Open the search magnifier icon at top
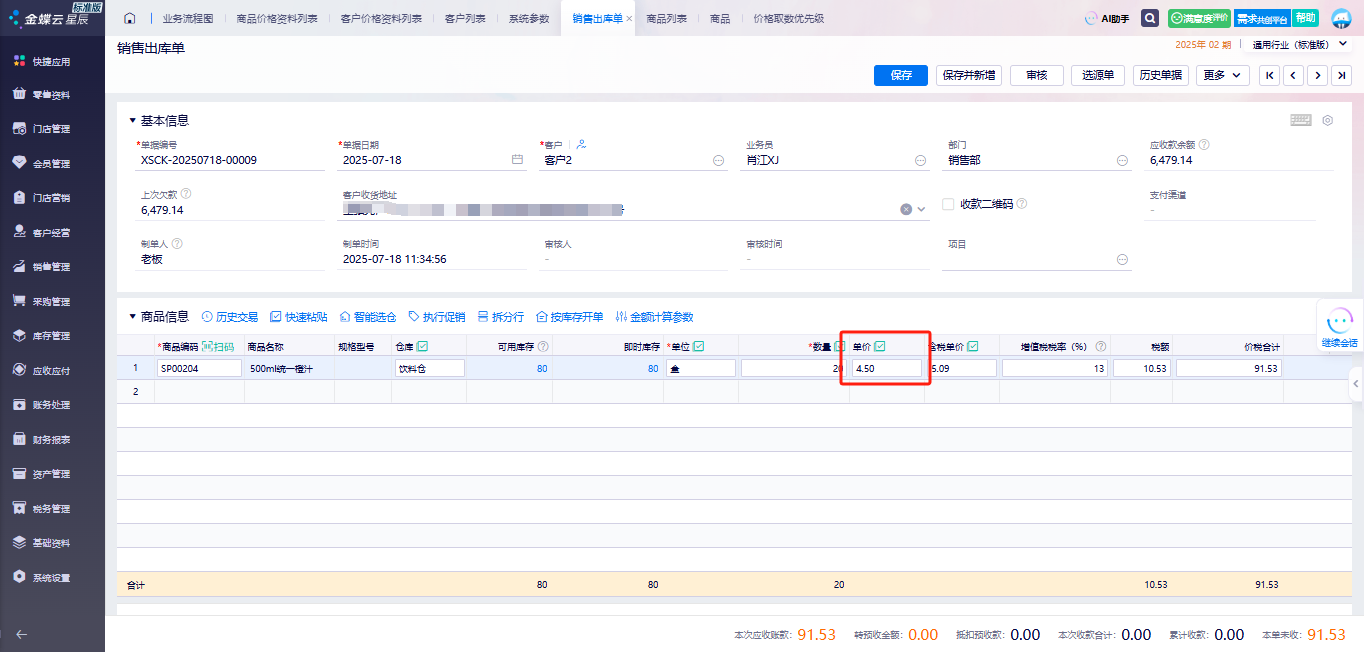Viewport: 1364px width, 652px height. (x=1150, y=18)
